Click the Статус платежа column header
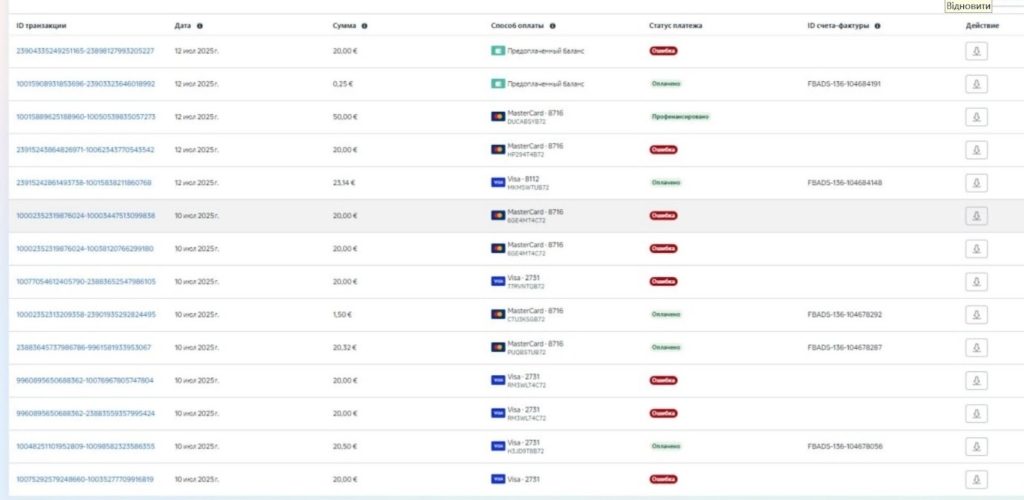 [675, 25]
